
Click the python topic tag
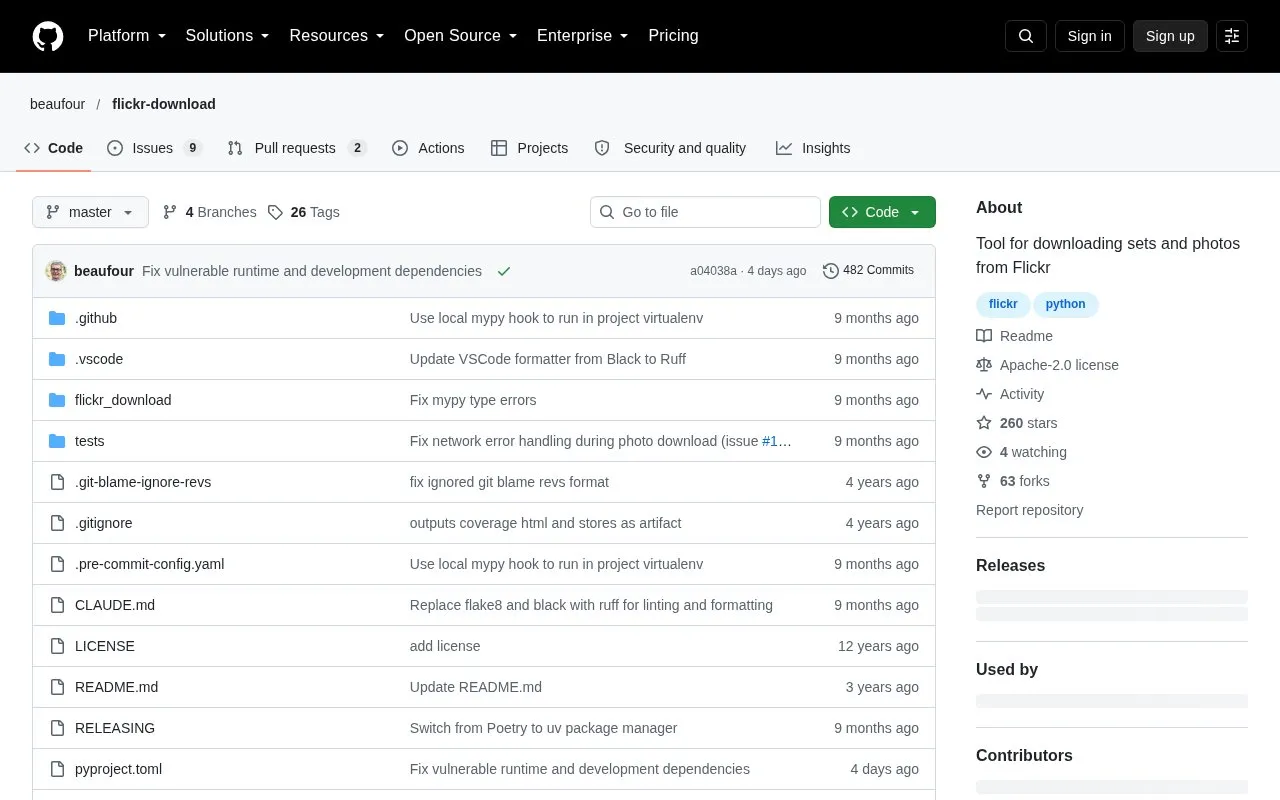[1066, 304]
